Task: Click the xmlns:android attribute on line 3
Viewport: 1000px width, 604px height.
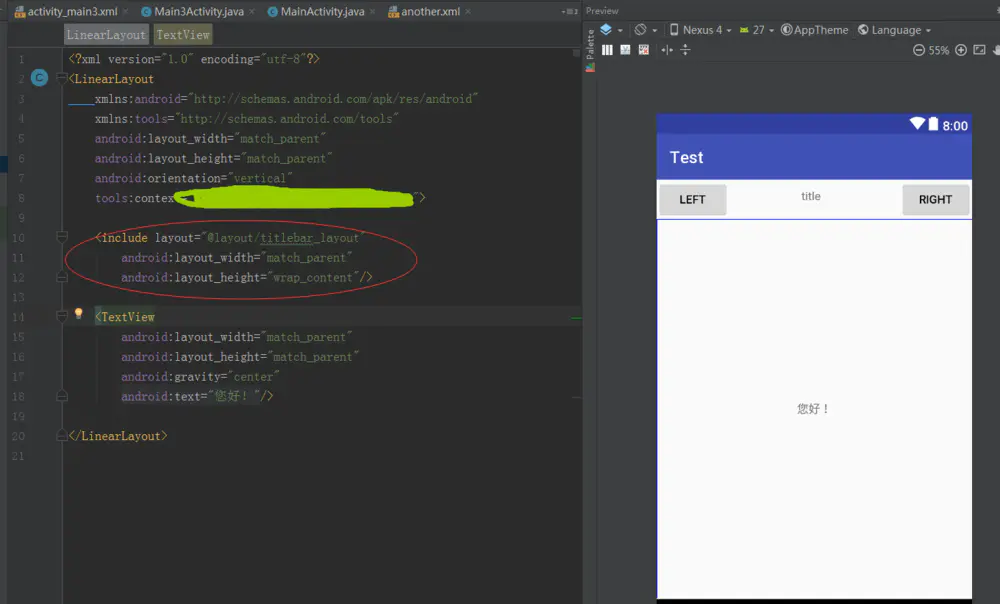Action: tap(286, 99)
